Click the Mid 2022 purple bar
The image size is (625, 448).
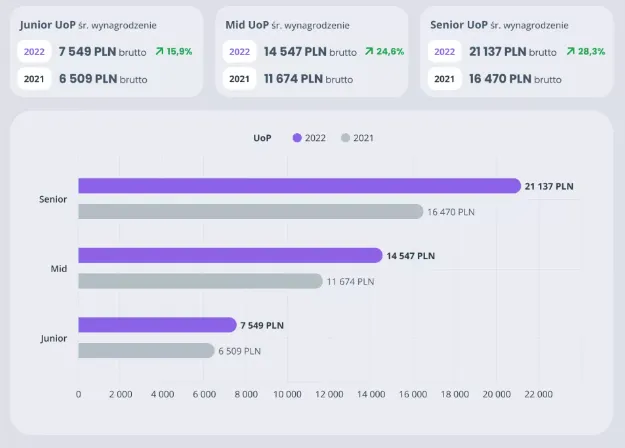230,255
